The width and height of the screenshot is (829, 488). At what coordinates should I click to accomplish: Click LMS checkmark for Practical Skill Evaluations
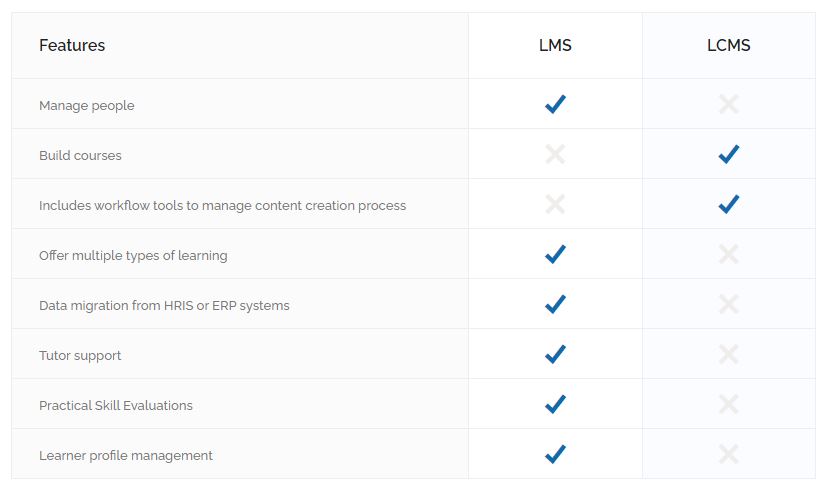[x=555, y=404]
